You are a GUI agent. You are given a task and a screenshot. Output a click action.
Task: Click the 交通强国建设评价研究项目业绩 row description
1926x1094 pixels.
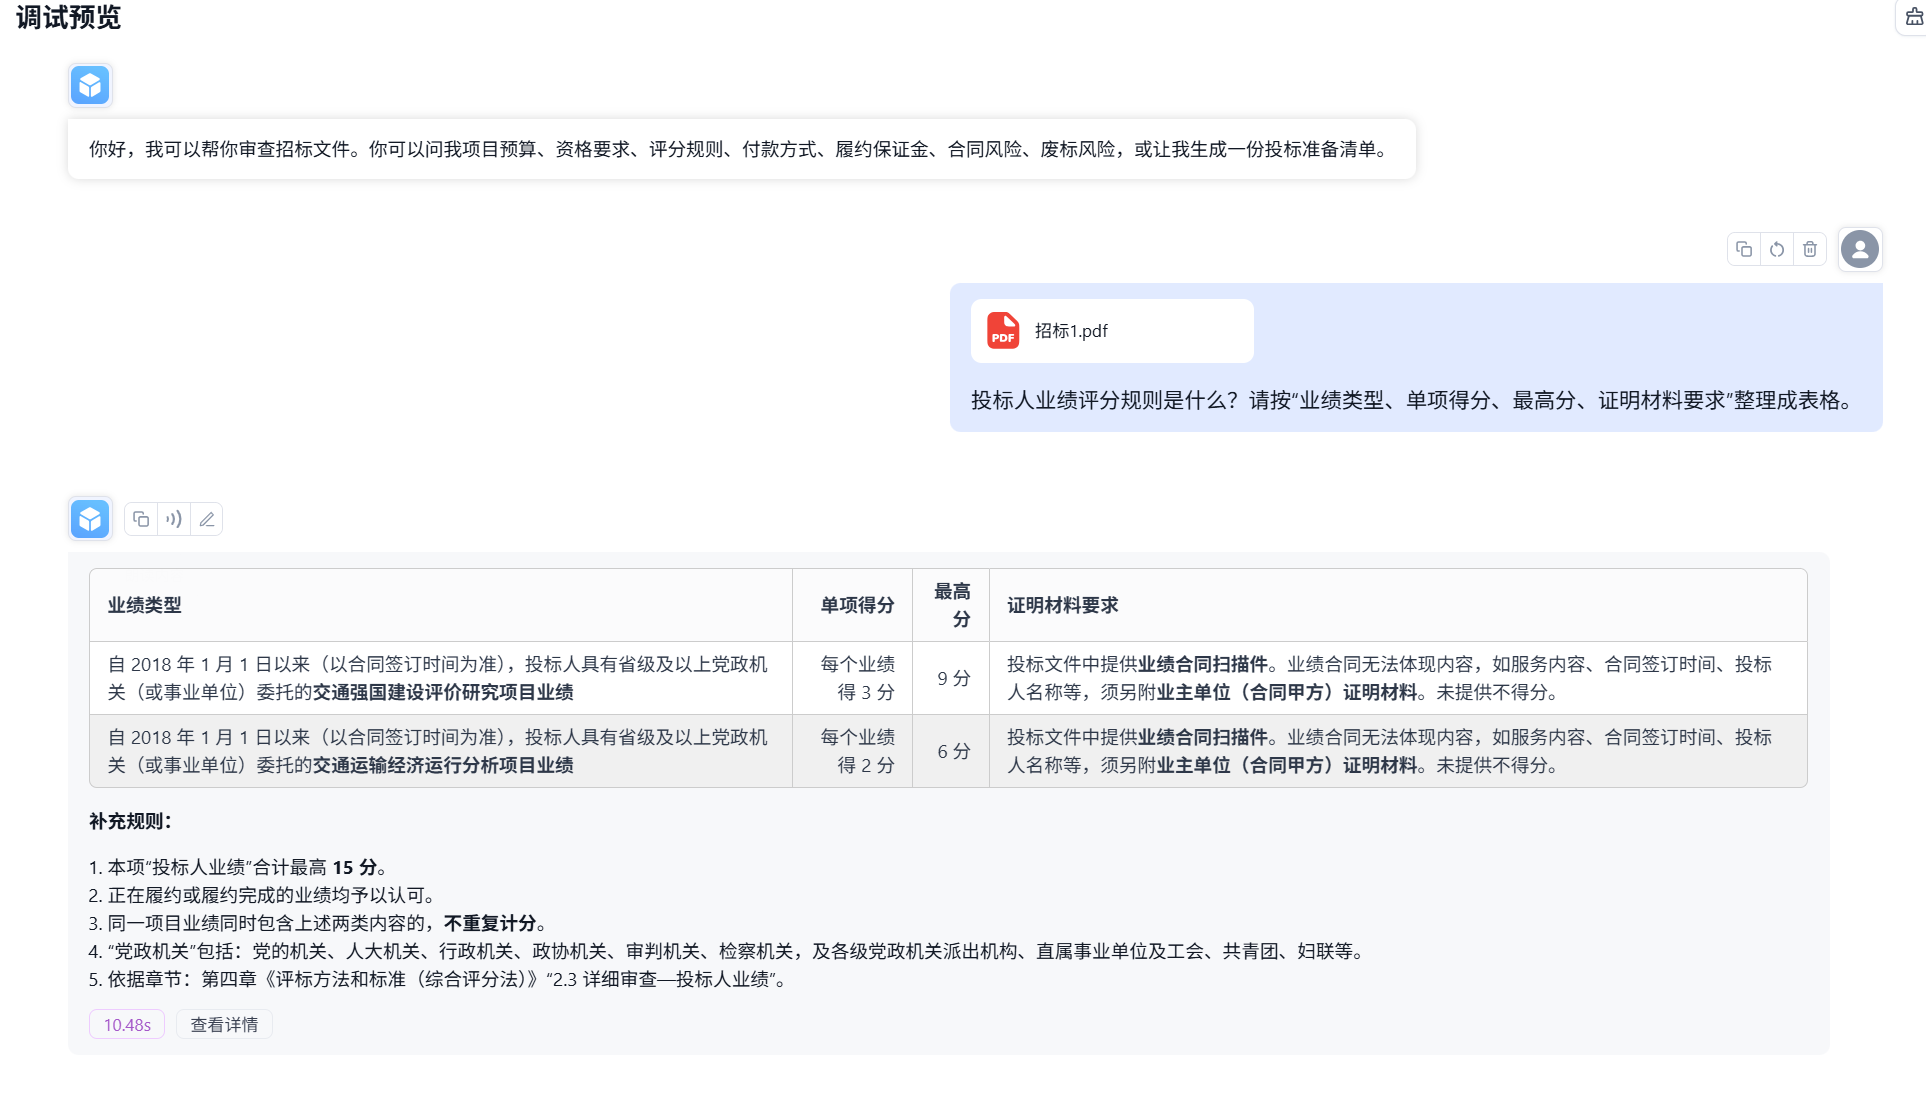pos(441,678)
